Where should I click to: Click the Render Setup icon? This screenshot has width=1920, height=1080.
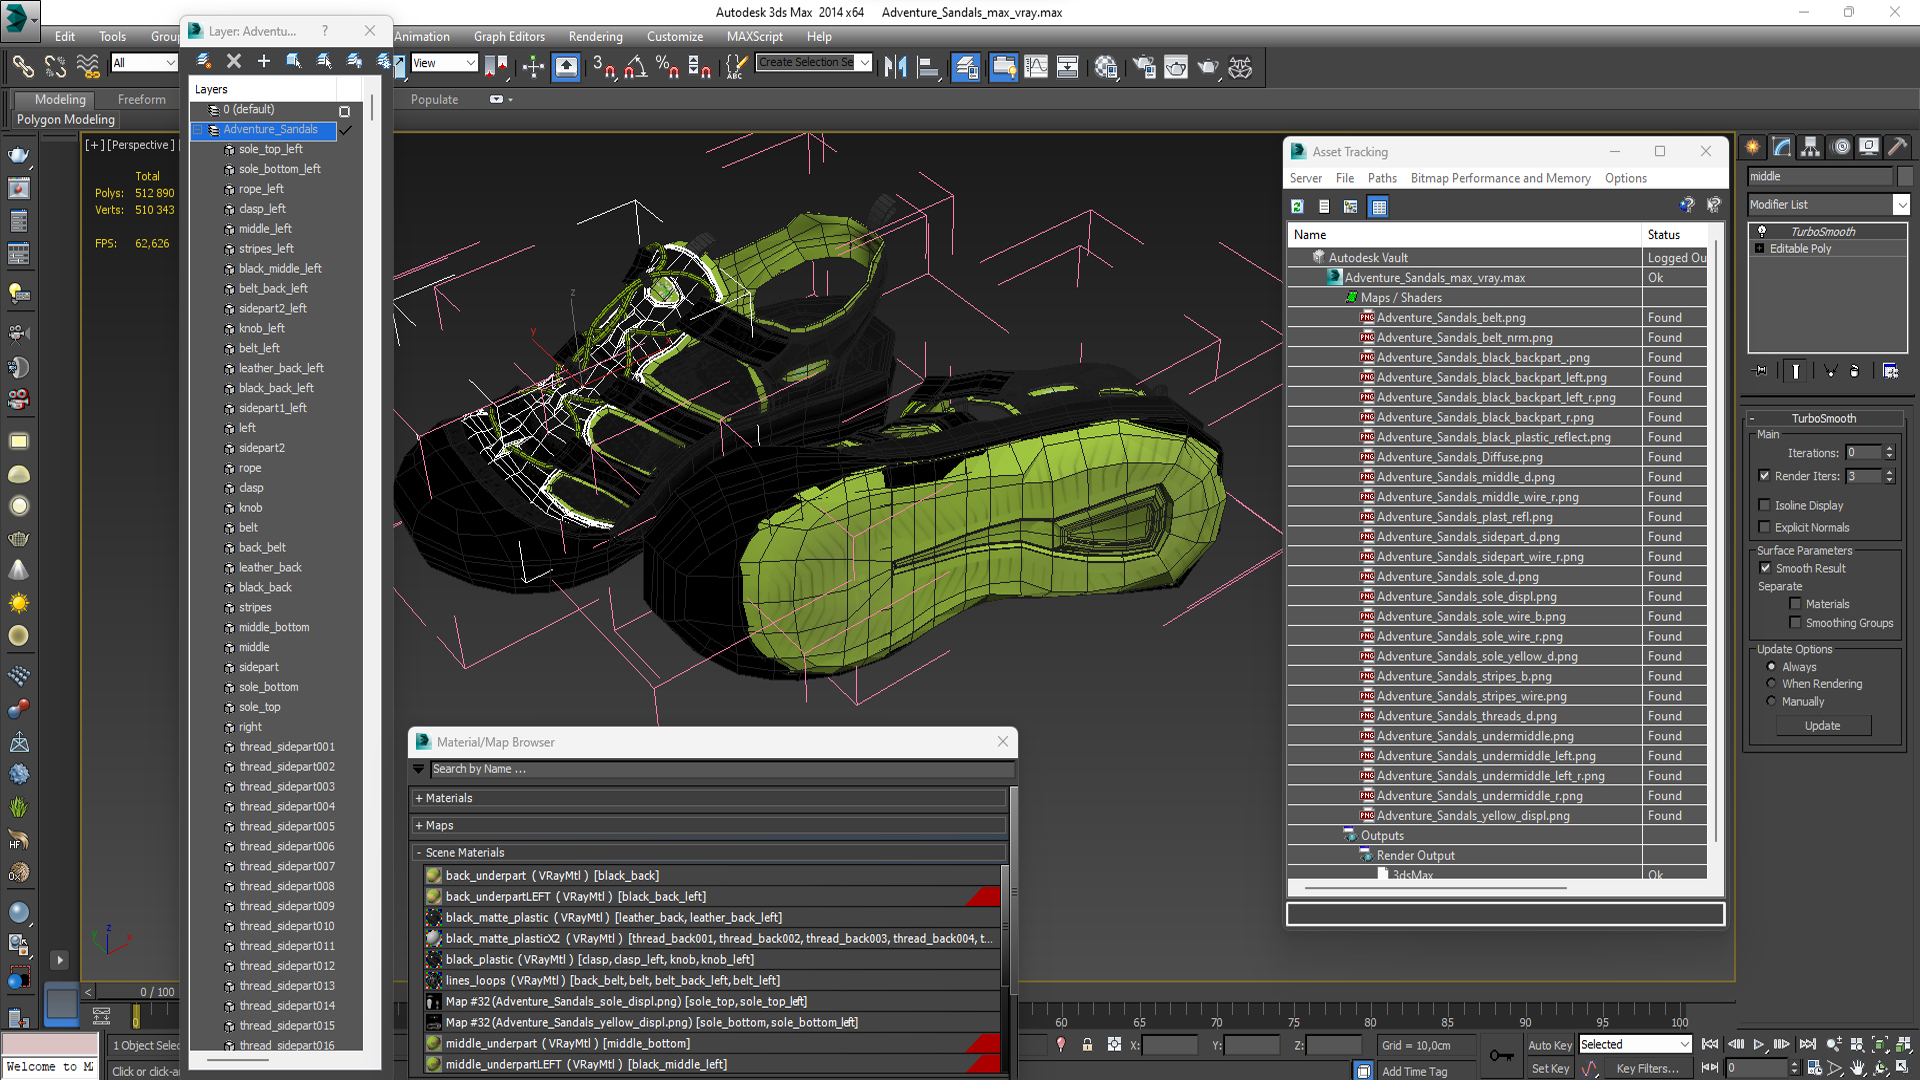[1144, 67]
